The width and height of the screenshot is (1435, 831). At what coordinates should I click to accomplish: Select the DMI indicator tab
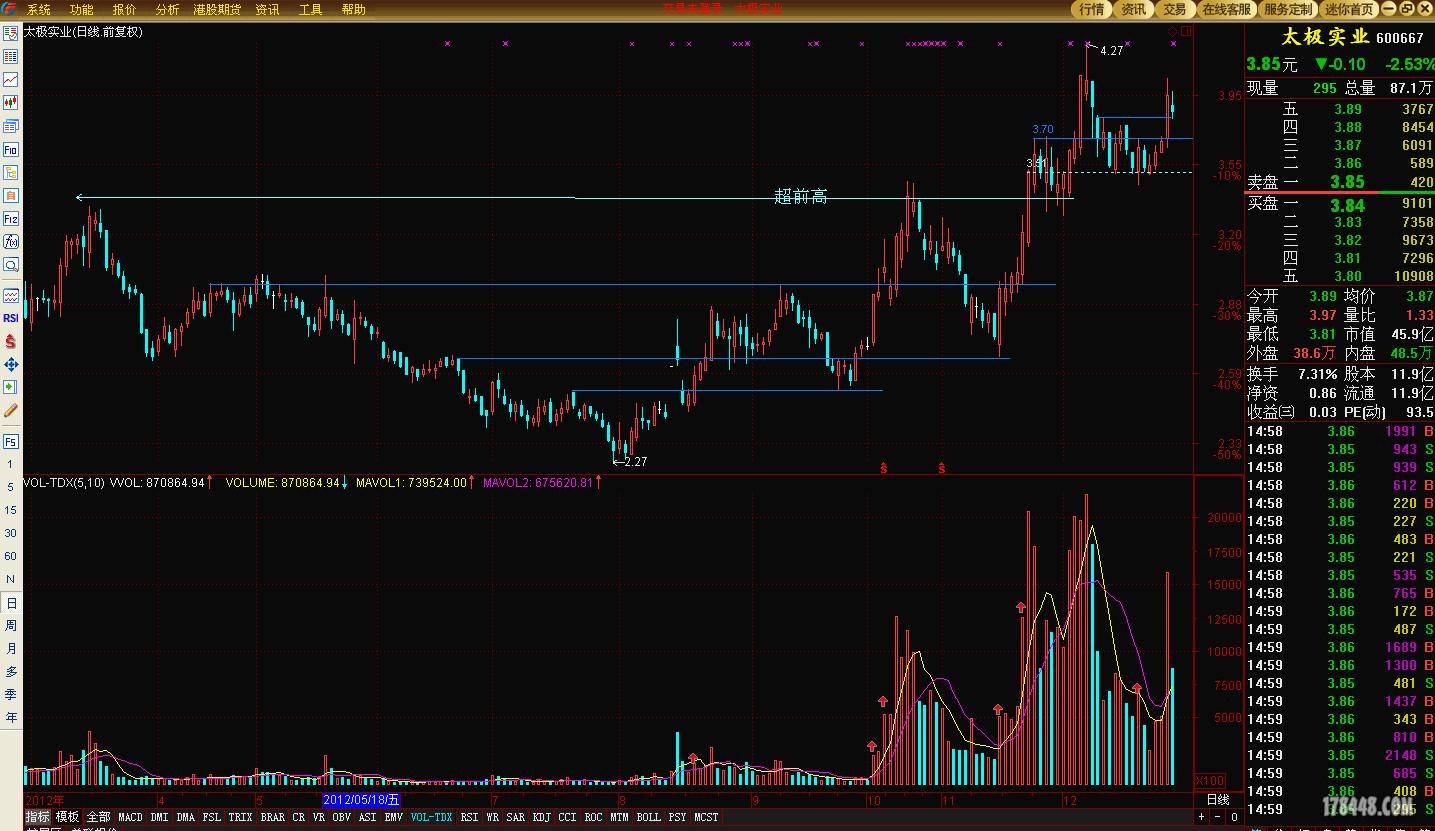click(160, 817)
